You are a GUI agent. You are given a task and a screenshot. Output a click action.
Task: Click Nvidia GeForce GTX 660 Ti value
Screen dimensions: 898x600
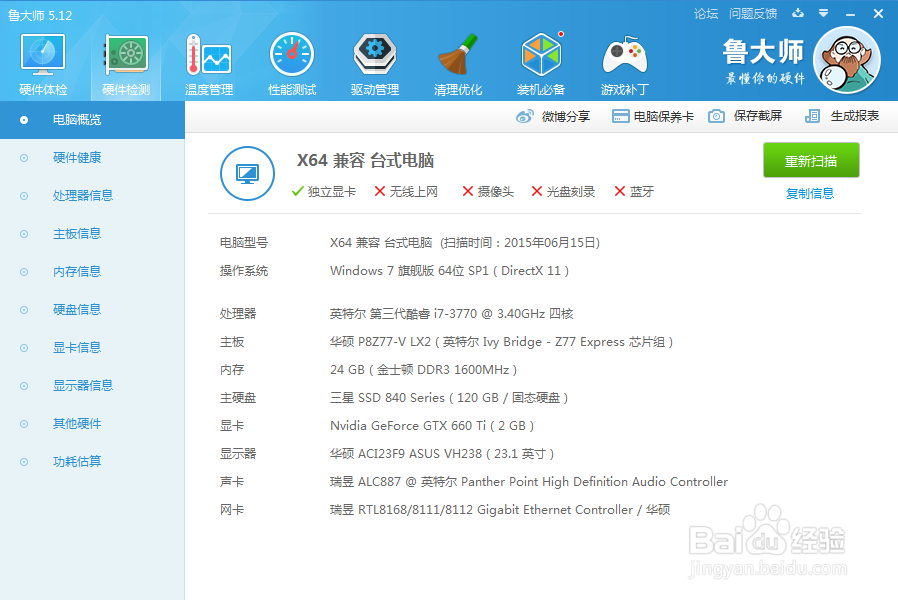click(x=432, y=426)
